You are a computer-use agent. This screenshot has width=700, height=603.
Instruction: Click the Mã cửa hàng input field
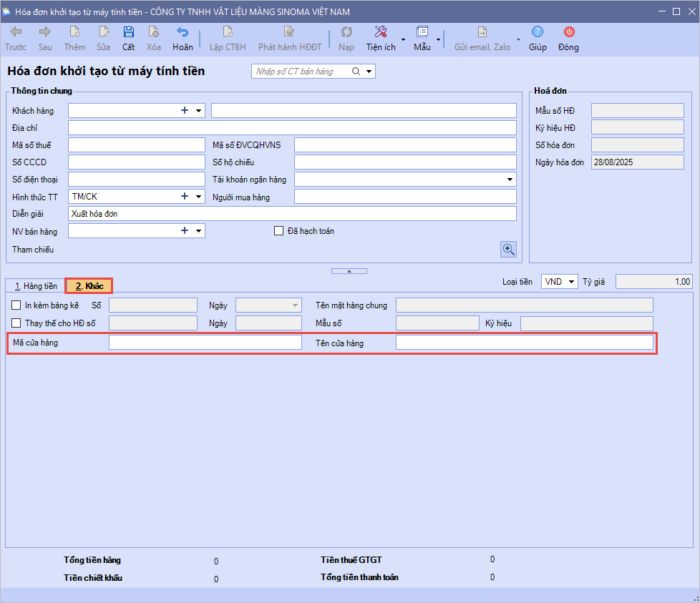click(204, 343)
